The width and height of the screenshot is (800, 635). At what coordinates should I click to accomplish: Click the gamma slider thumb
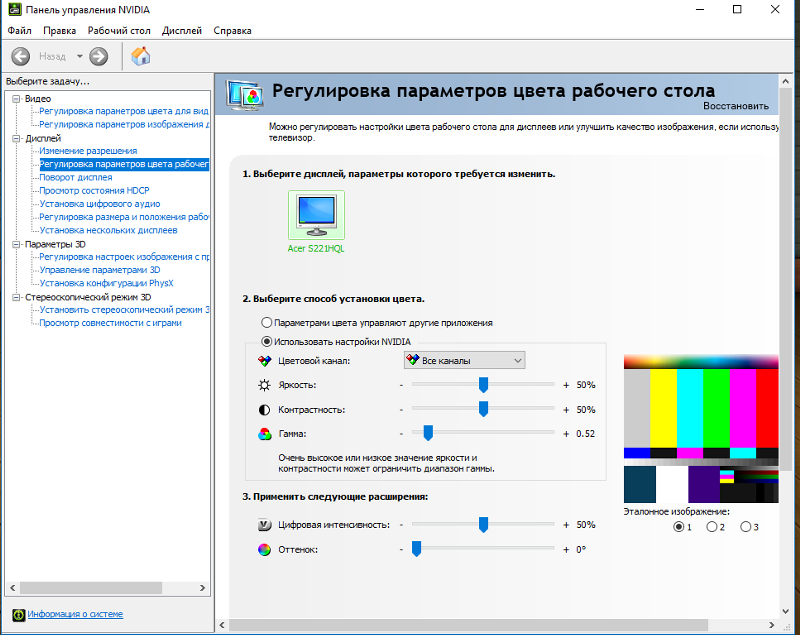click(x=428, y=433)
